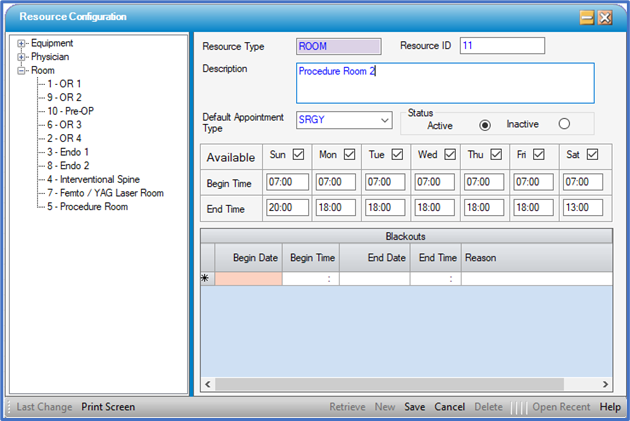Collapse the Room tree node

21,71
